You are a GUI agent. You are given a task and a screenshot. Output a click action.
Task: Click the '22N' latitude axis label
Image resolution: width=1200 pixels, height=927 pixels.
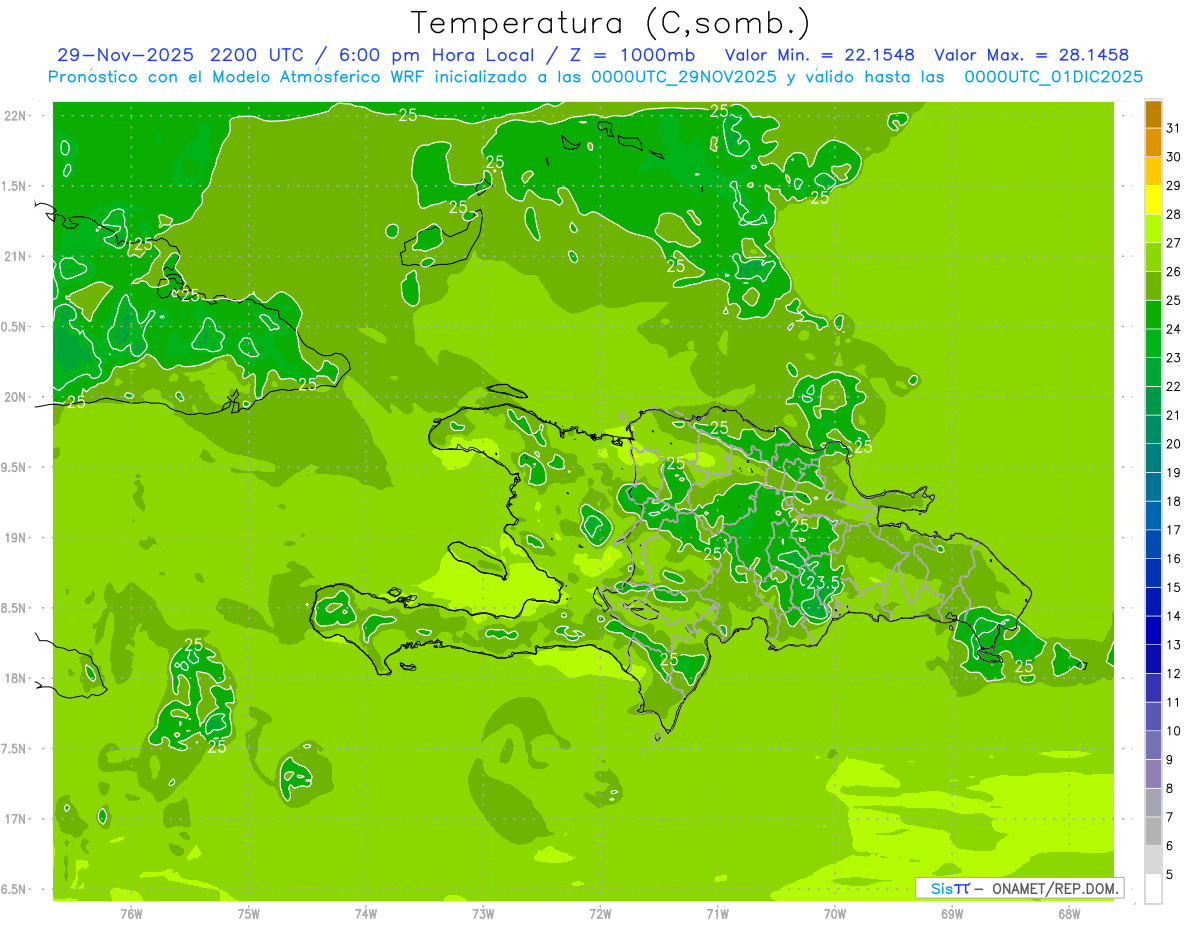tap(14, 116)
